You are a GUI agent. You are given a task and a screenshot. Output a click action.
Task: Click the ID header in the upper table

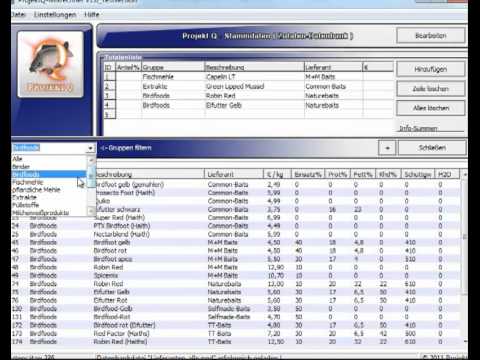point(110,67)
